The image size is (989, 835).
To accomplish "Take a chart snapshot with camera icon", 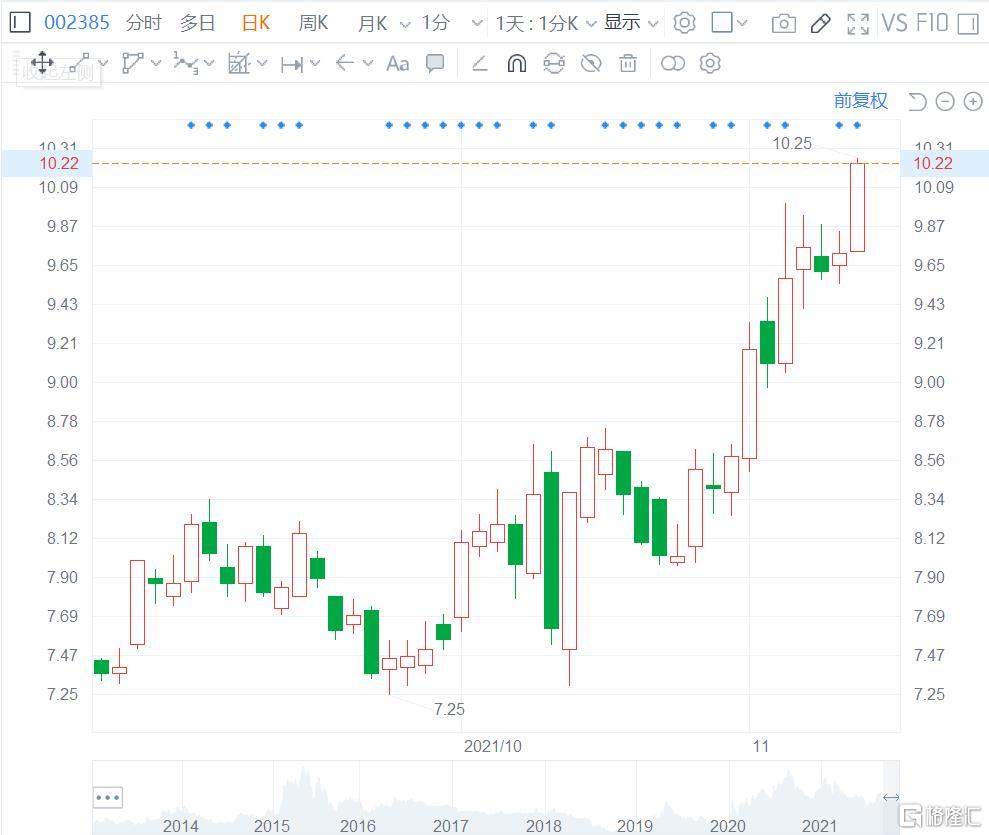I will click(x=783, y=24).
